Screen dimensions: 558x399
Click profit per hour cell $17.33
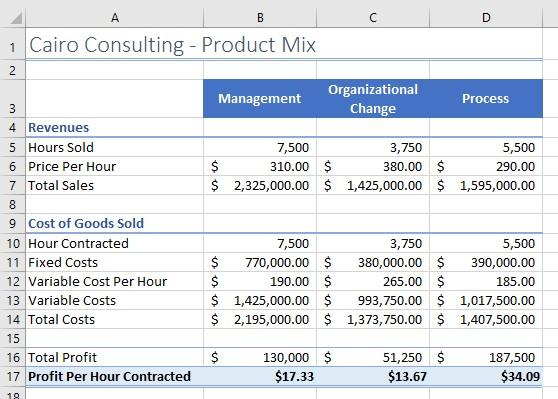coord(260,376)
